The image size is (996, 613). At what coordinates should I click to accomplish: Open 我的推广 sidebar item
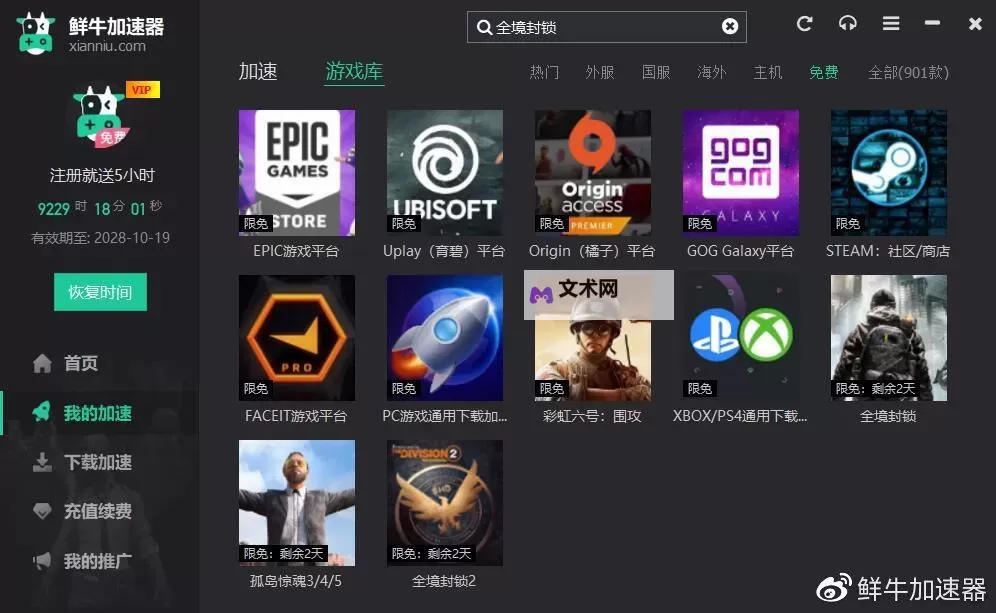tap(100, 561)
